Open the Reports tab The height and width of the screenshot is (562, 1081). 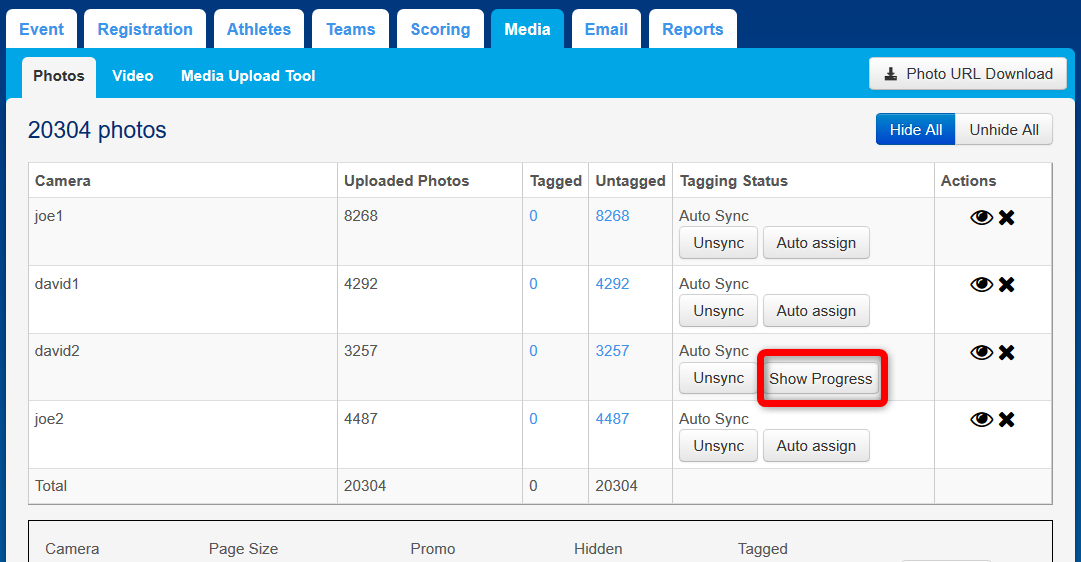692,29
